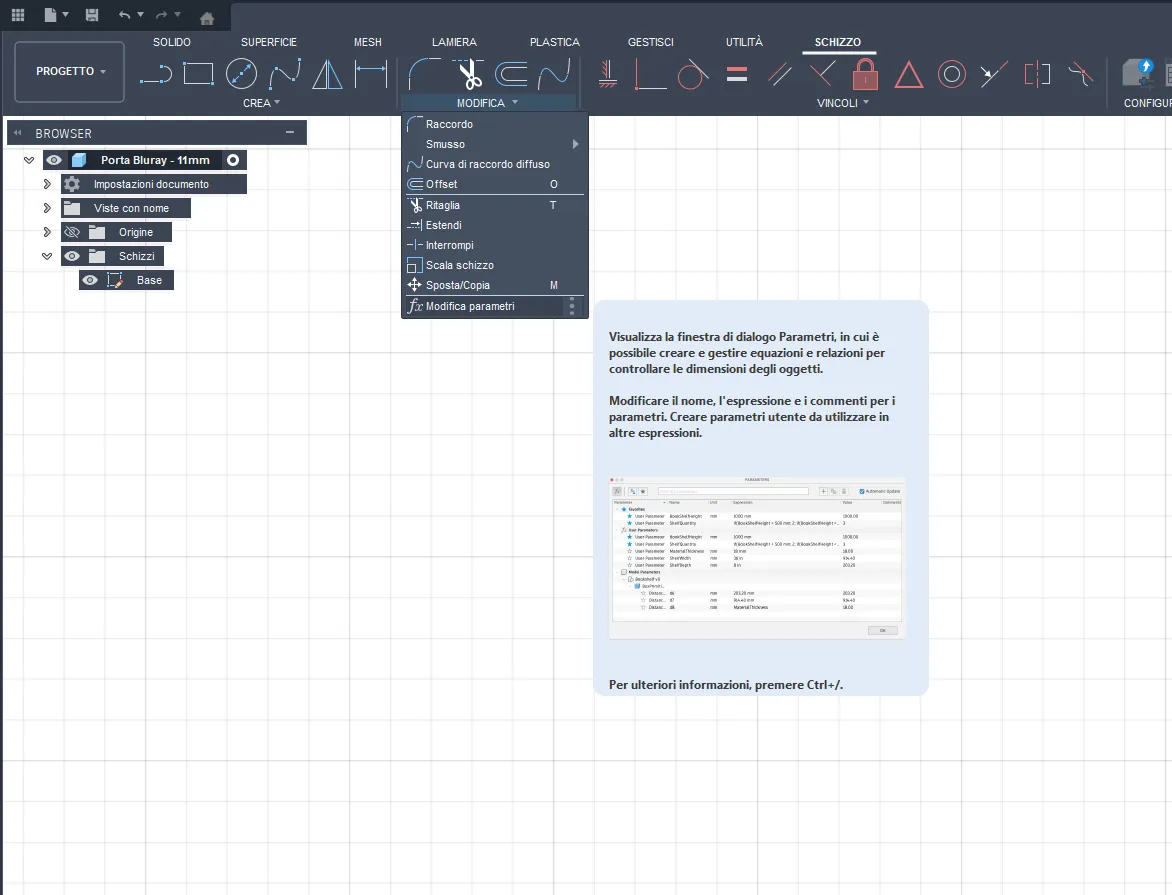Expand the Smusso submenu arrow
The height and width of the screenshot is (895, 1172).
click(576, 144)
